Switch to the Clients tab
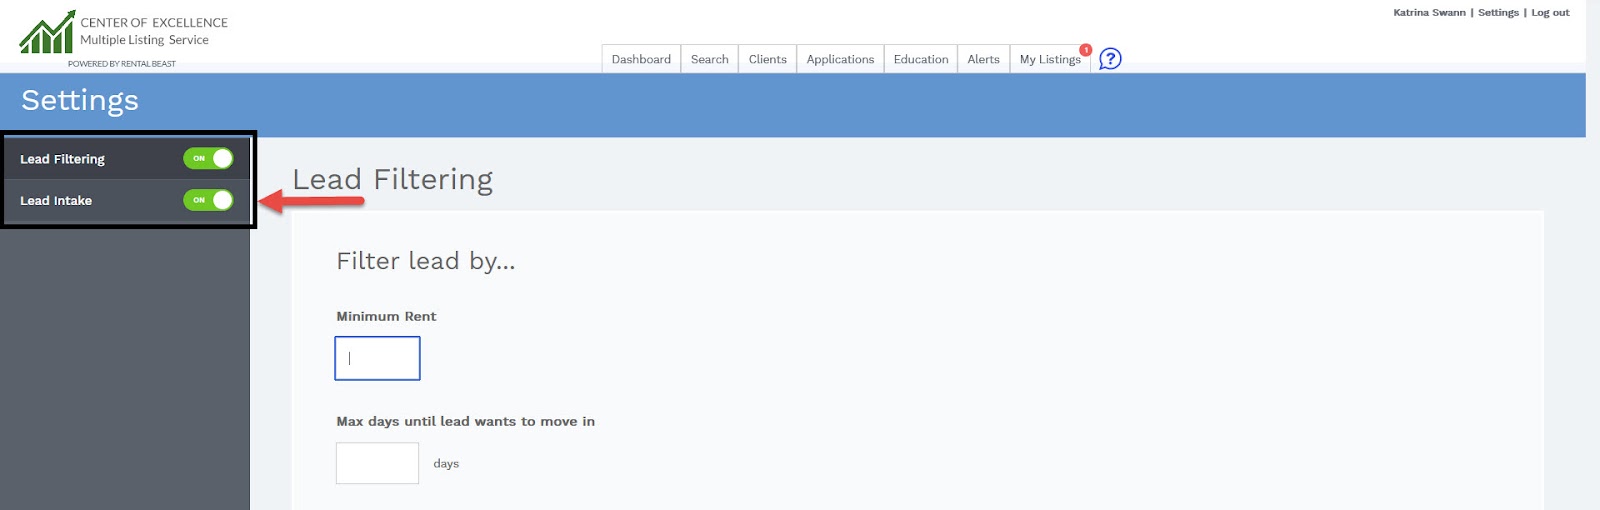This screenshot has height=510, width=1600. tap(767, 59)
